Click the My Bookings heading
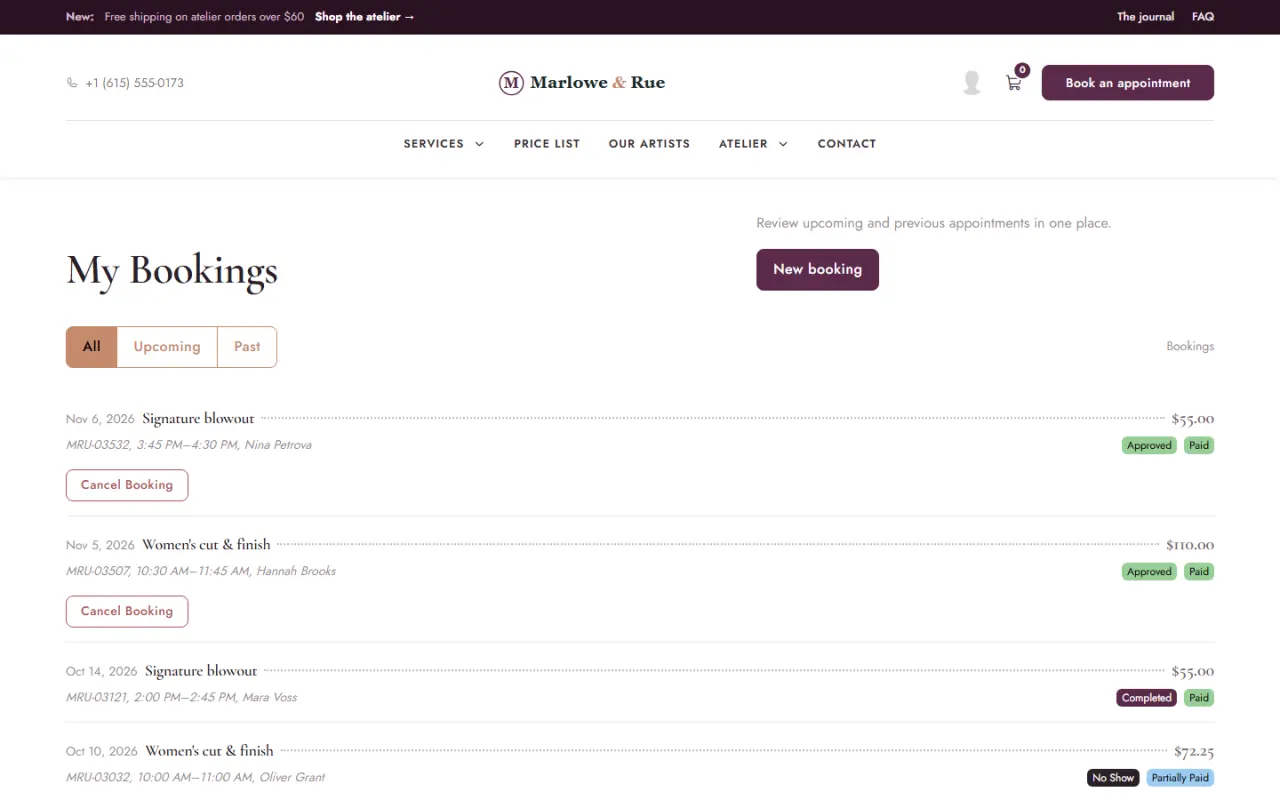Image resolution: width=1280 pixels, height=800 pixels. 172,271
